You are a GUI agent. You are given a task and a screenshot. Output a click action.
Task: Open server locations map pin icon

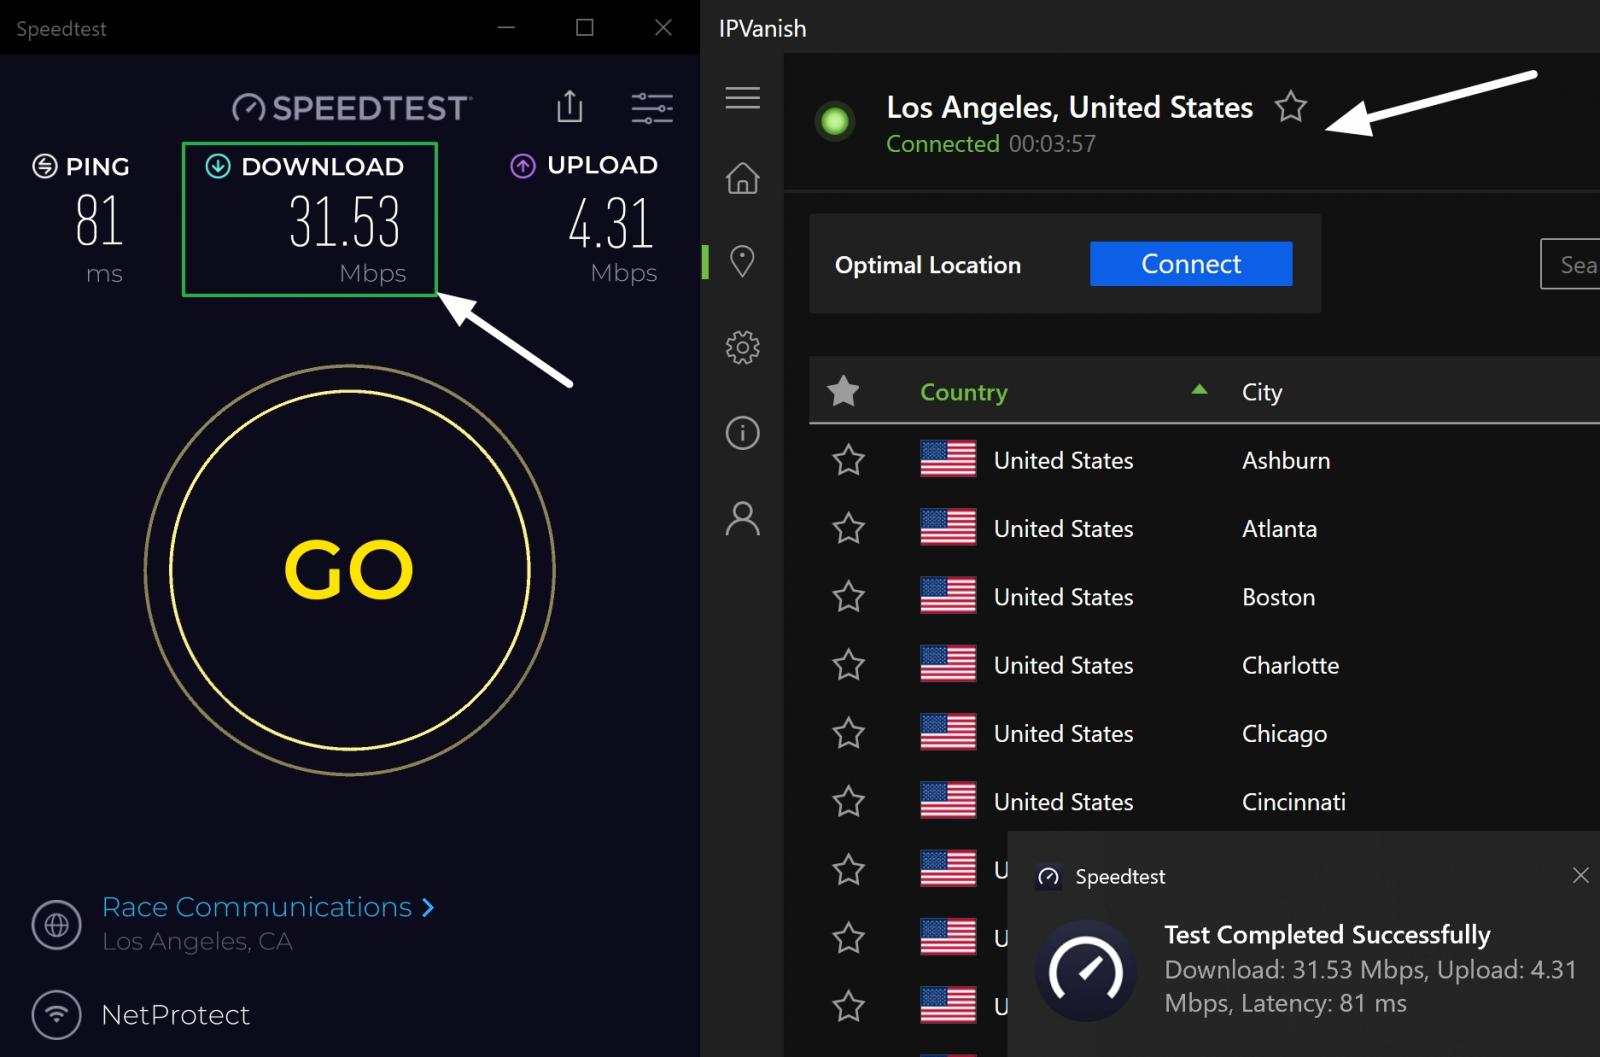(x=742, y=263)
